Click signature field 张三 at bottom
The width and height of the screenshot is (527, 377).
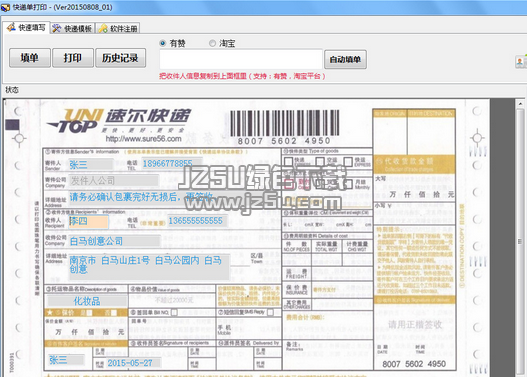66,361
